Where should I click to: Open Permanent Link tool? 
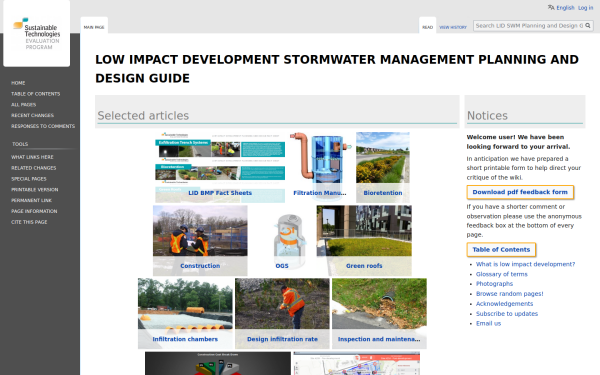tap(31, 200)
